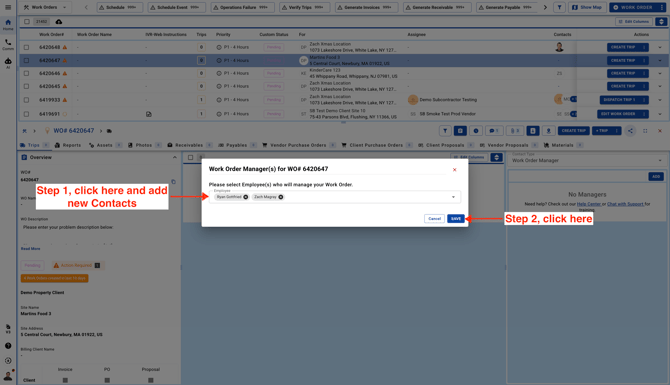Select checkbox for work order 6419933
The width and height of the screenshot is (670, 385).
tap(26, 100)
